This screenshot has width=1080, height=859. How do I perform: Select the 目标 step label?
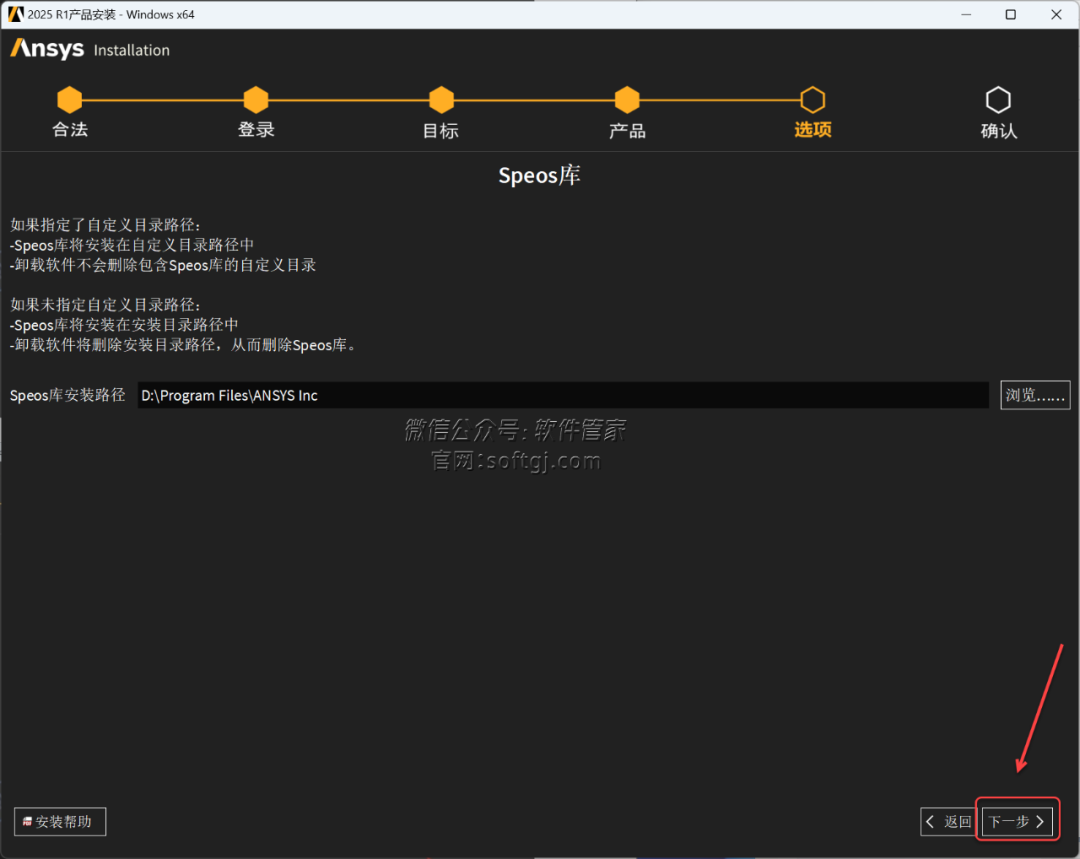point(441,130)
